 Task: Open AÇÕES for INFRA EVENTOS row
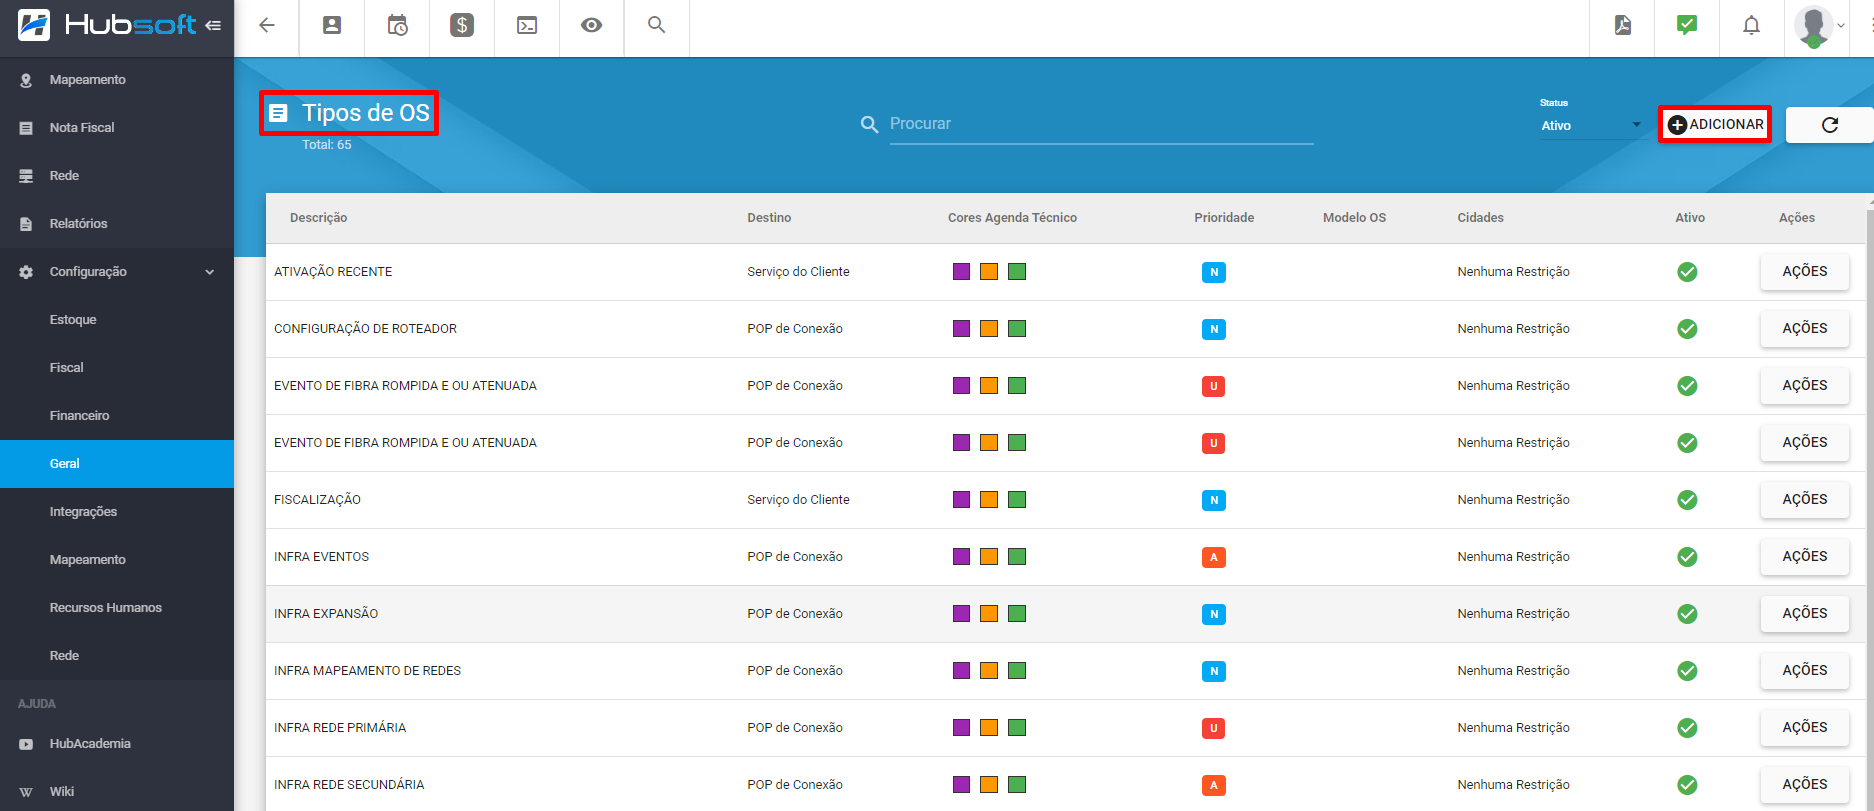tap(1804, 557)
